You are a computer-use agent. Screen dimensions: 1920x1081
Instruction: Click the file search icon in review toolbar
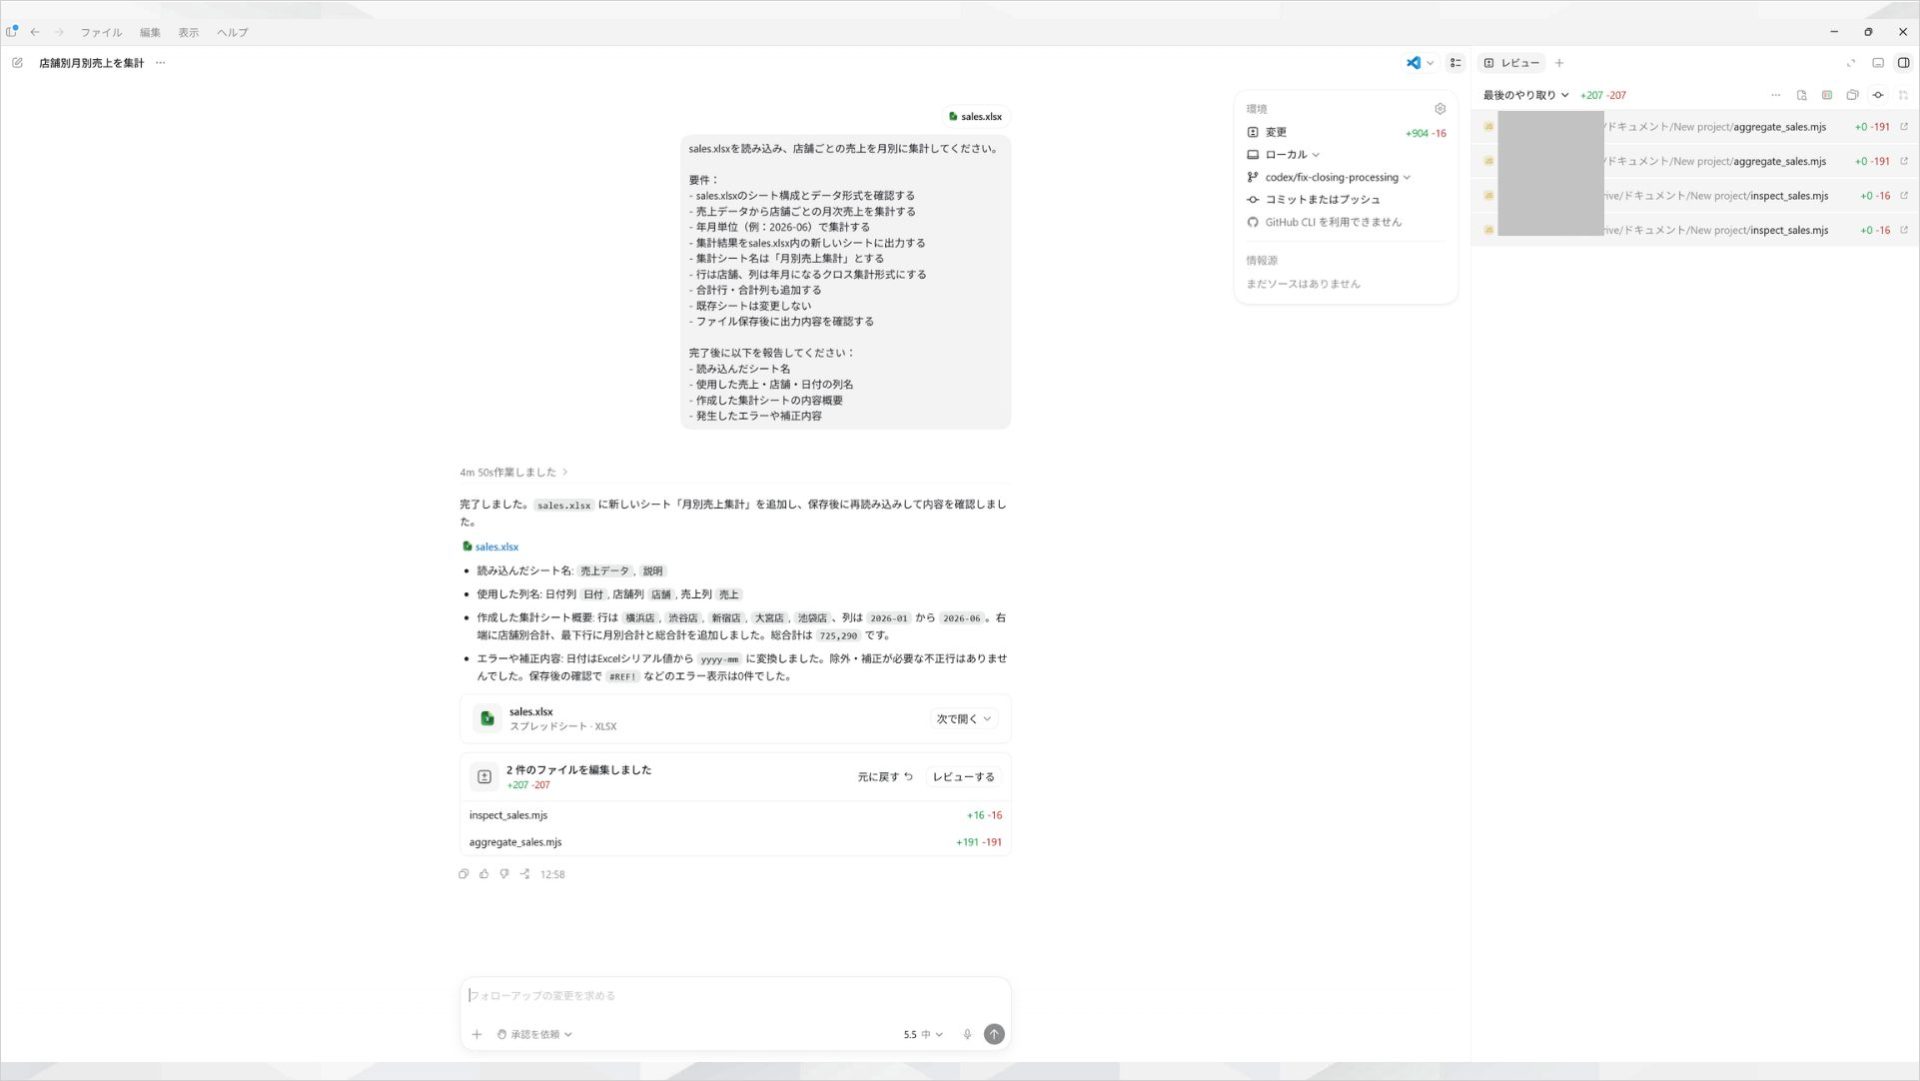(x=1802, y=95)
